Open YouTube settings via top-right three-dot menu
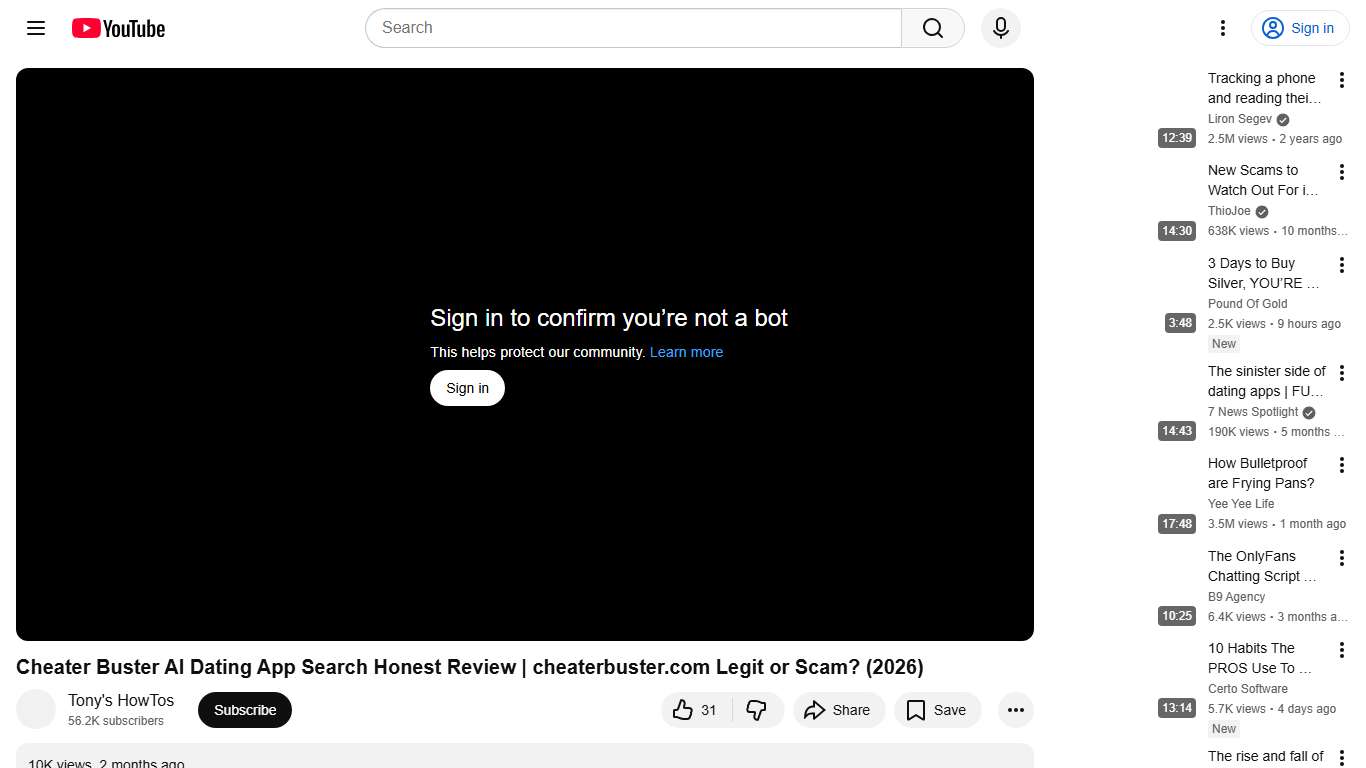 pyautogui.click(x=1222, y=28)
